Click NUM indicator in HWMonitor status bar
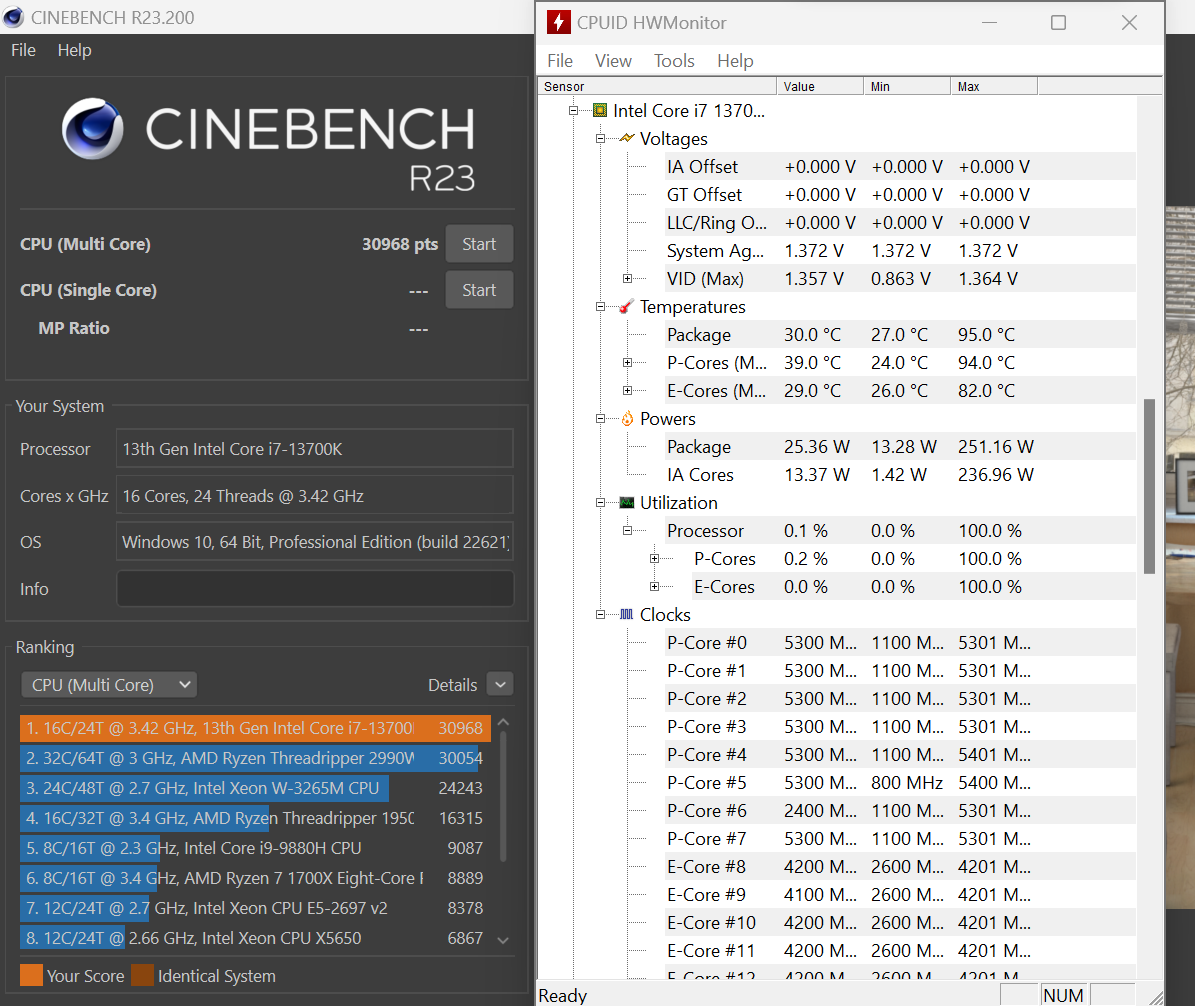The width and height of the screenshot is (1195, 1006). 1063,995
